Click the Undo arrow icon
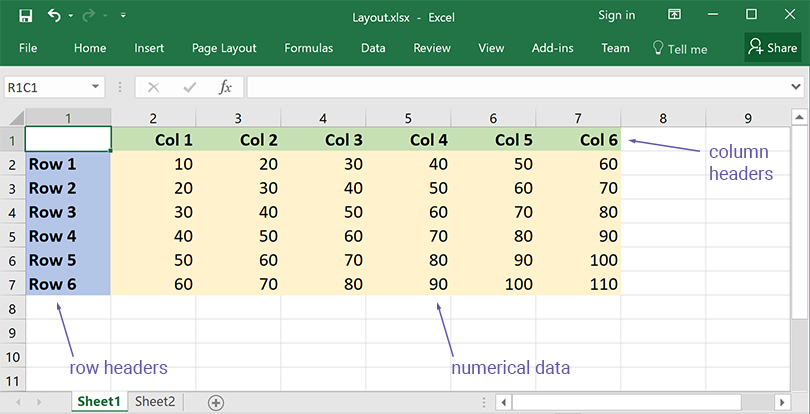The image size is (810, 414). click(54, 15)
